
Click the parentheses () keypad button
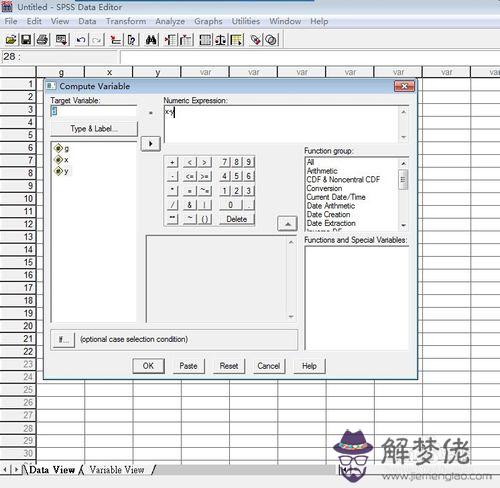coord(205,219)
